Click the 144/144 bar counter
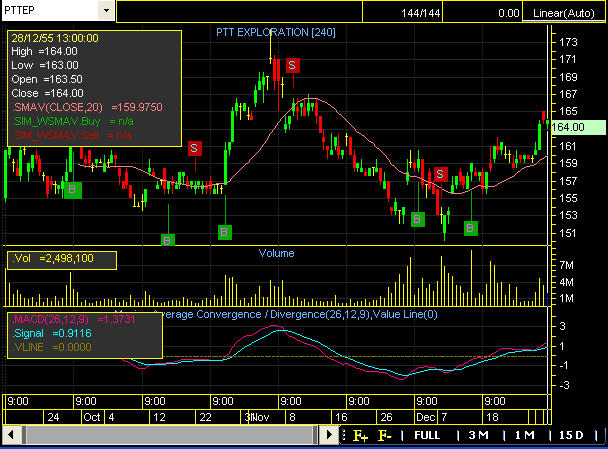 point(421,13)
